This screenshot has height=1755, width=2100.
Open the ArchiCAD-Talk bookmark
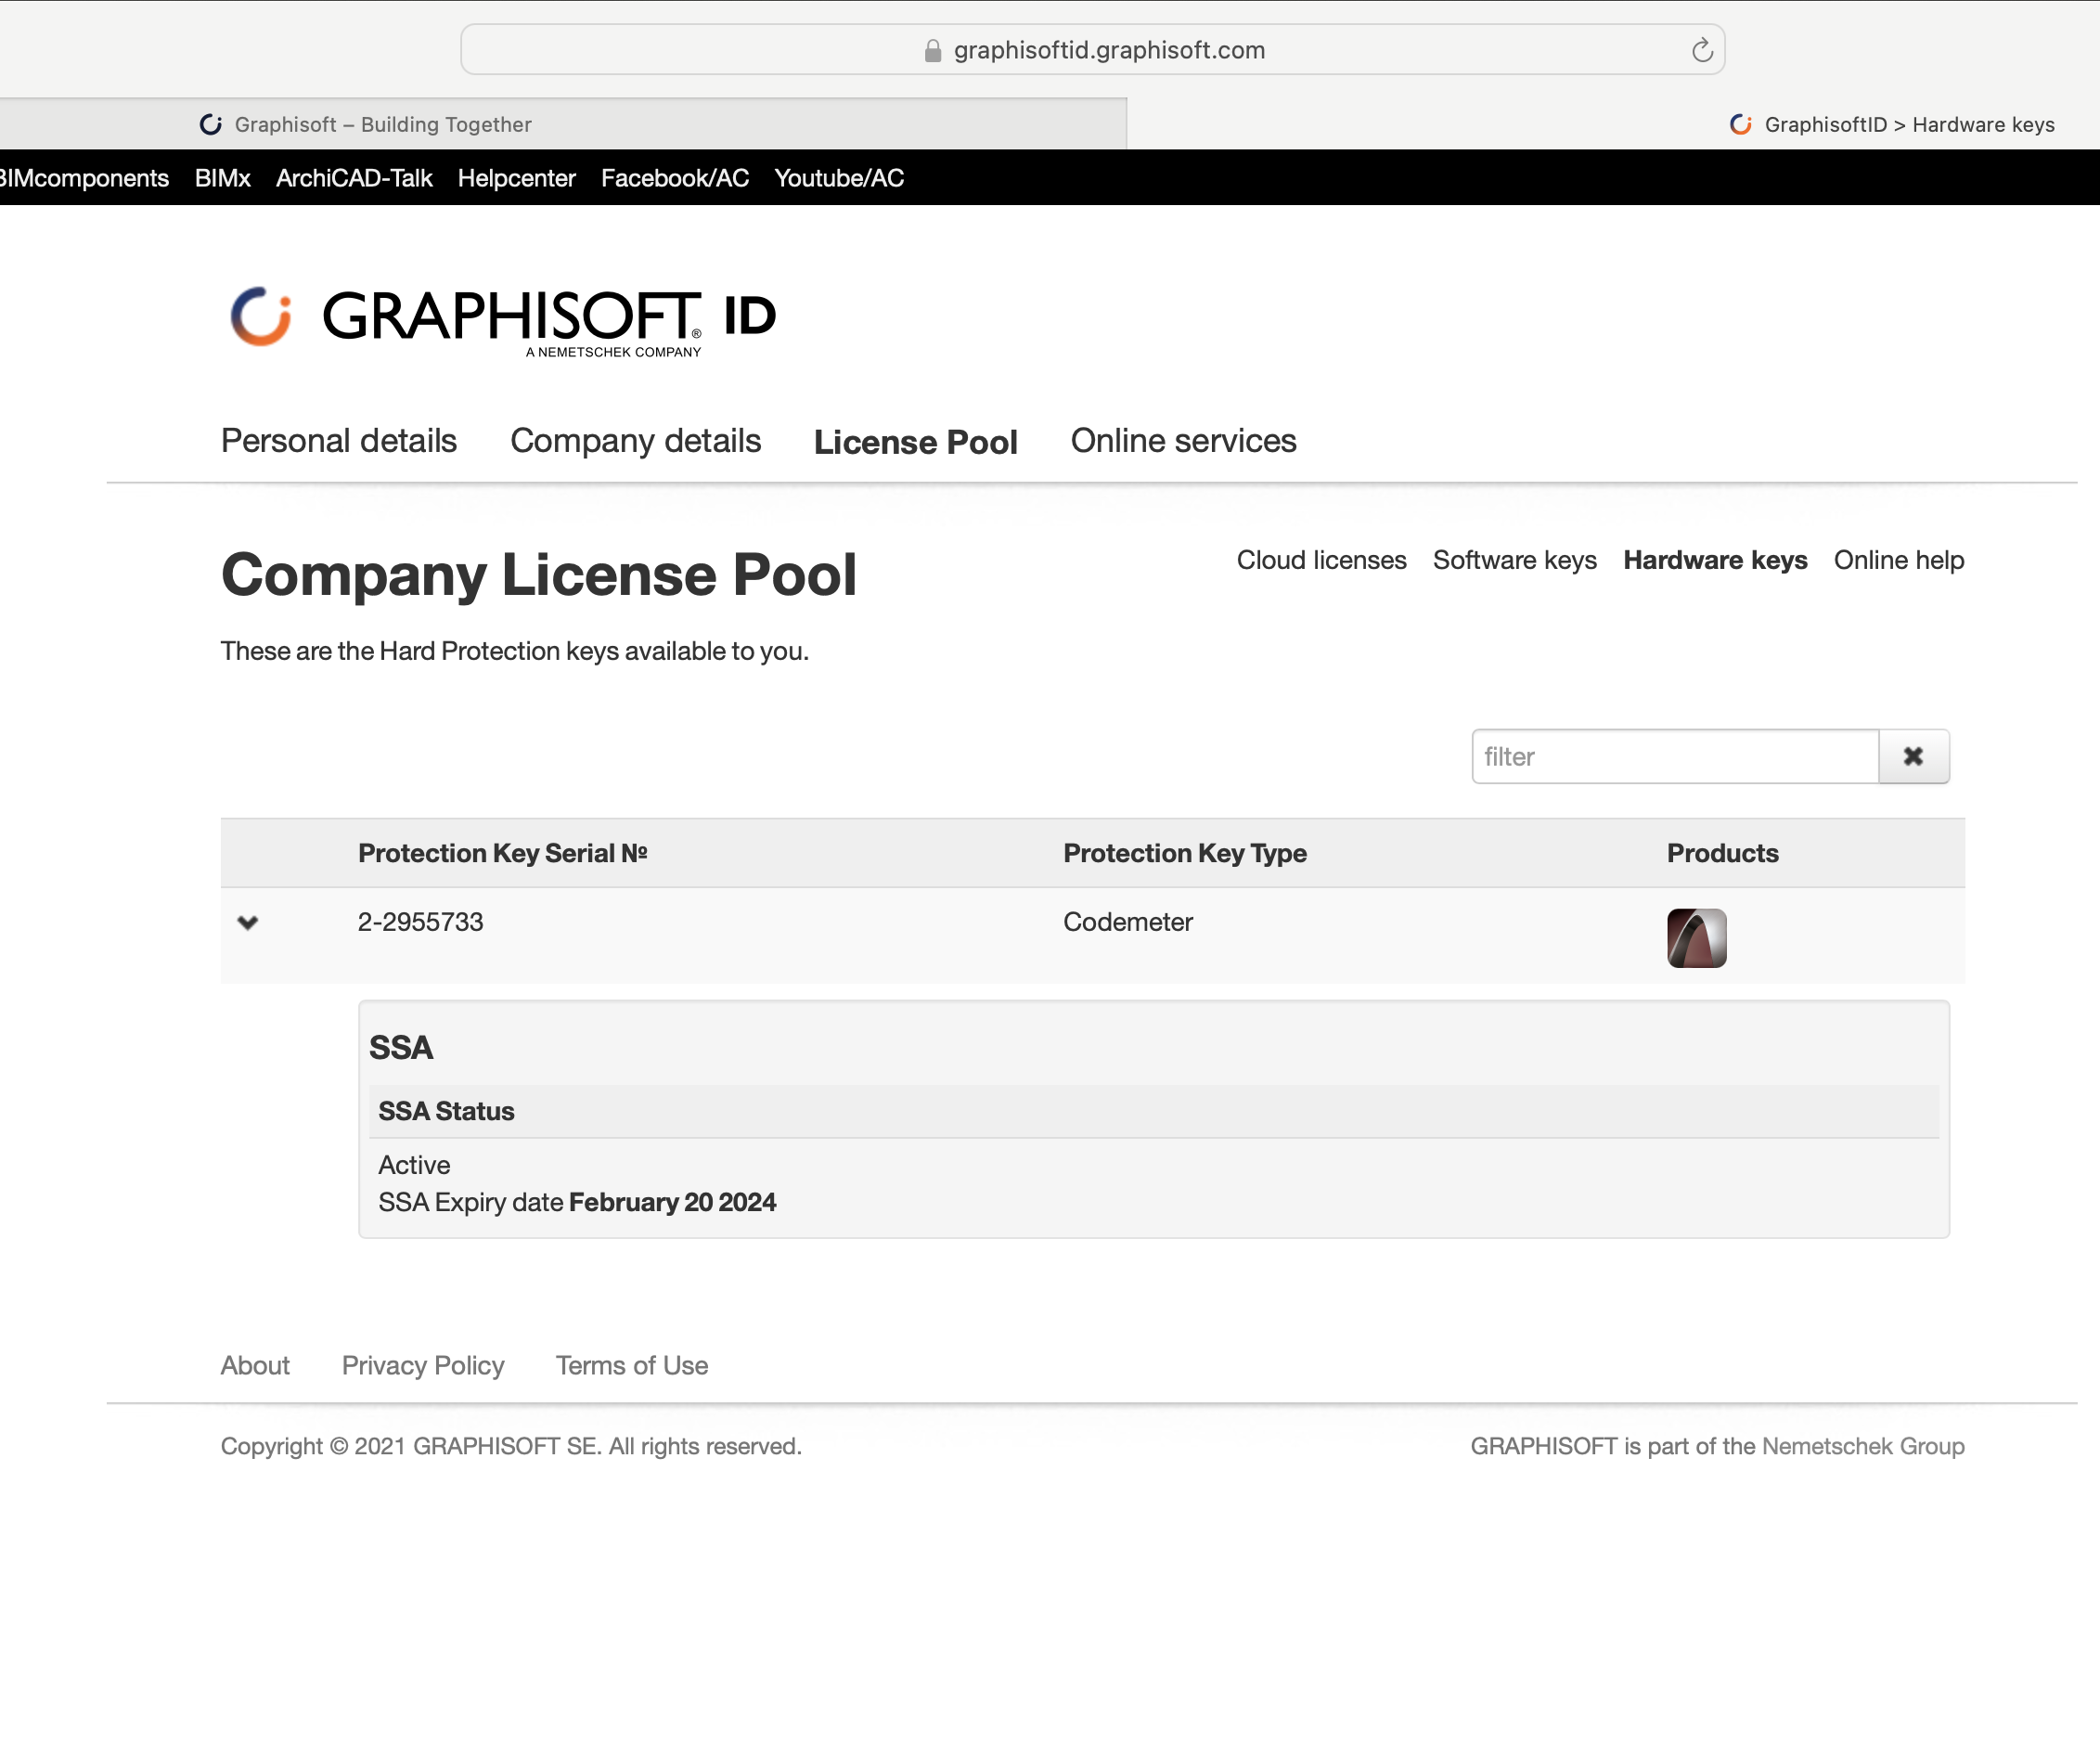(354, 178)
